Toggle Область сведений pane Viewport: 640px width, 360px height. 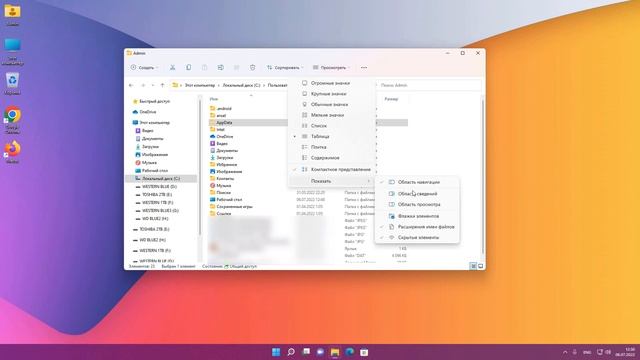click(417, 193)
